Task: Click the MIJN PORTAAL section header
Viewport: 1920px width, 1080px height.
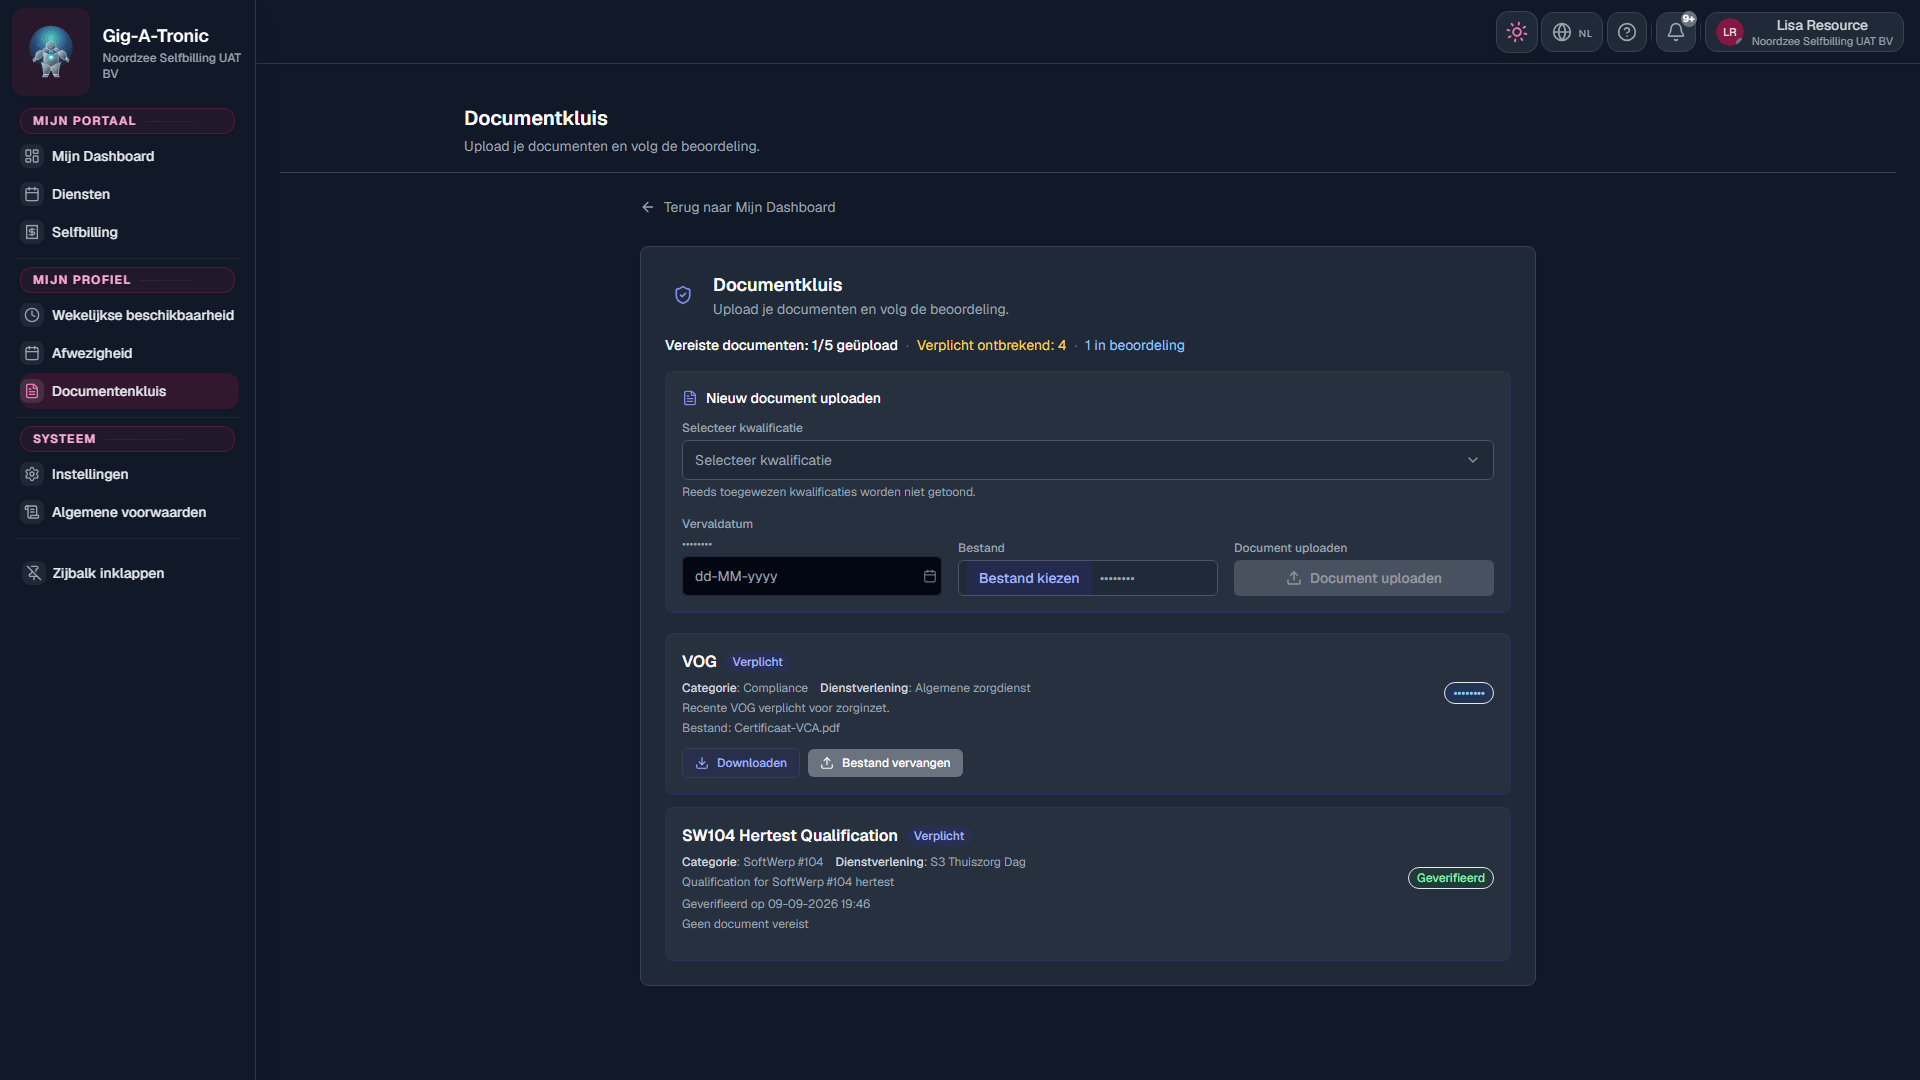Action: pyautogui.click(x=127, y=121)
